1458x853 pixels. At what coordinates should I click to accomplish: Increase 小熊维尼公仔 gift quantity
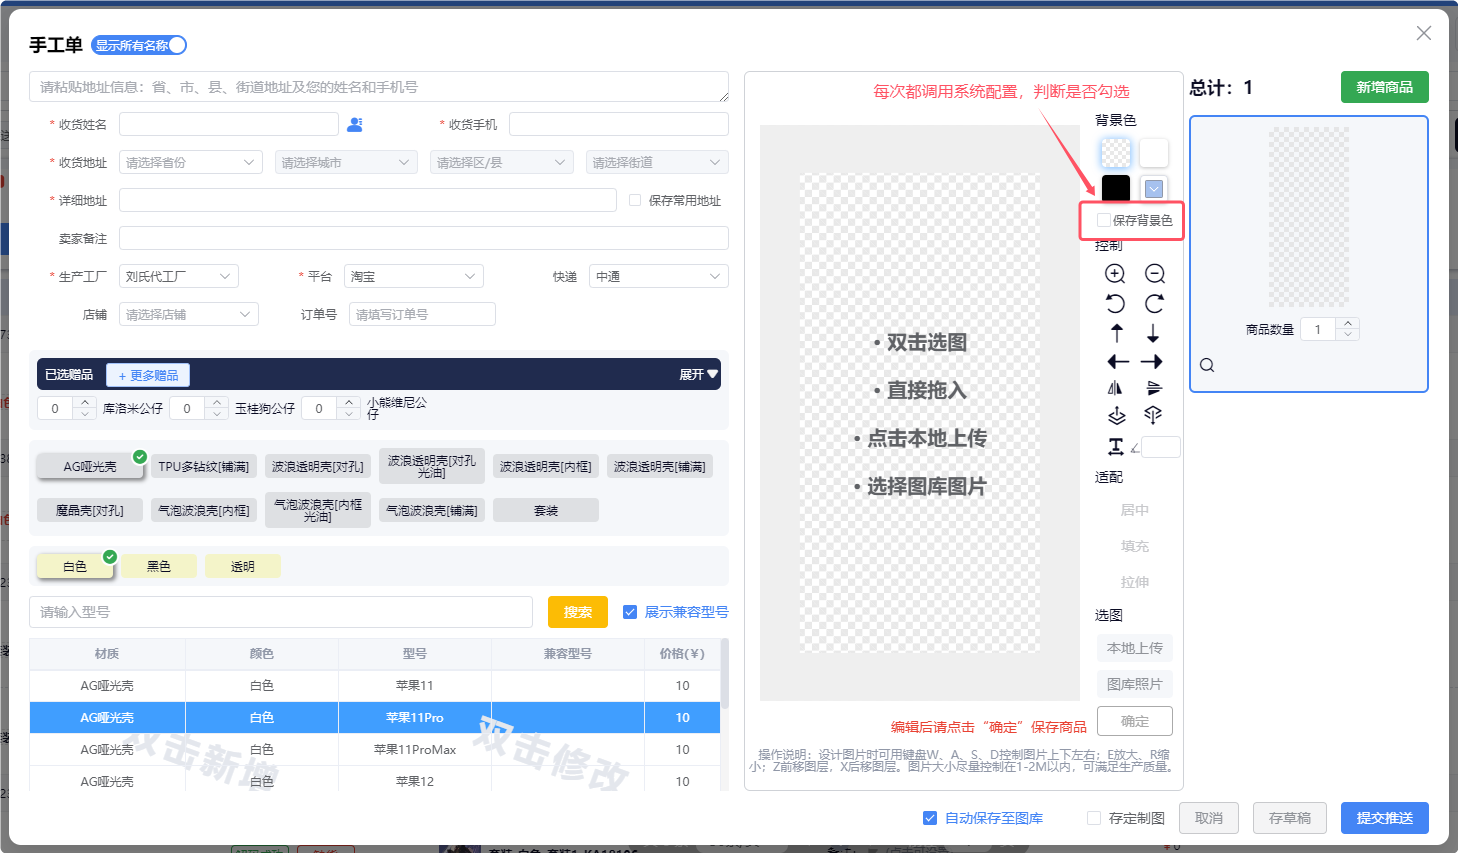349,403
